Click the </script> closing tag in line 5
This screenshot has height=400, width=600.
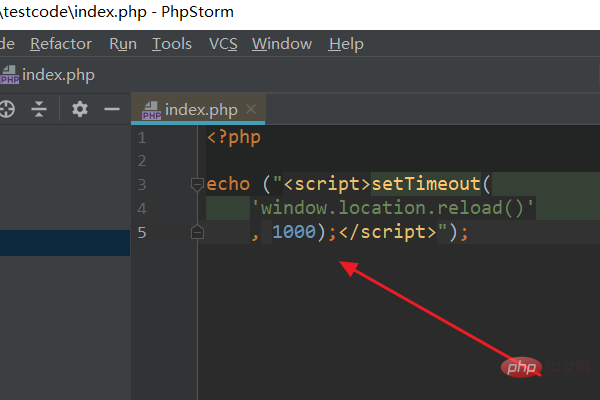(x=388, y=232)
